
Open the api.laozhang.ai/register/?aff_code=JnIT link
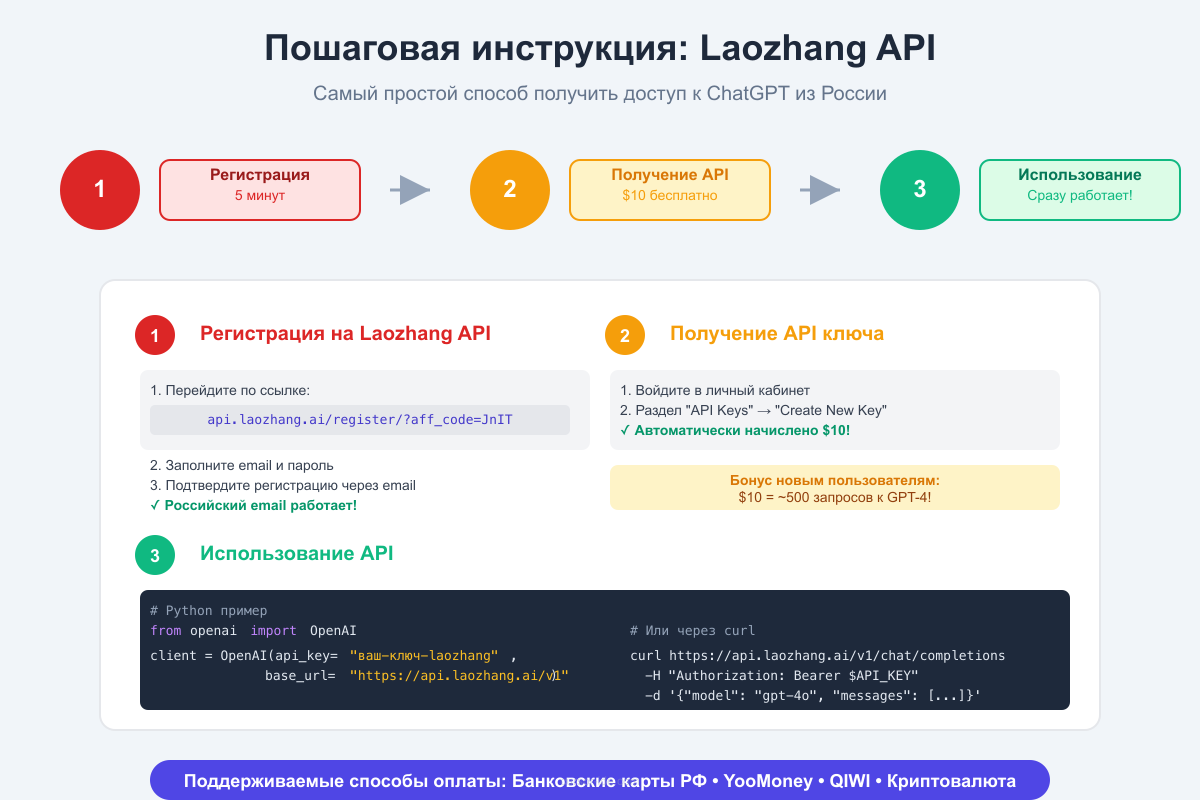point(360,420)
